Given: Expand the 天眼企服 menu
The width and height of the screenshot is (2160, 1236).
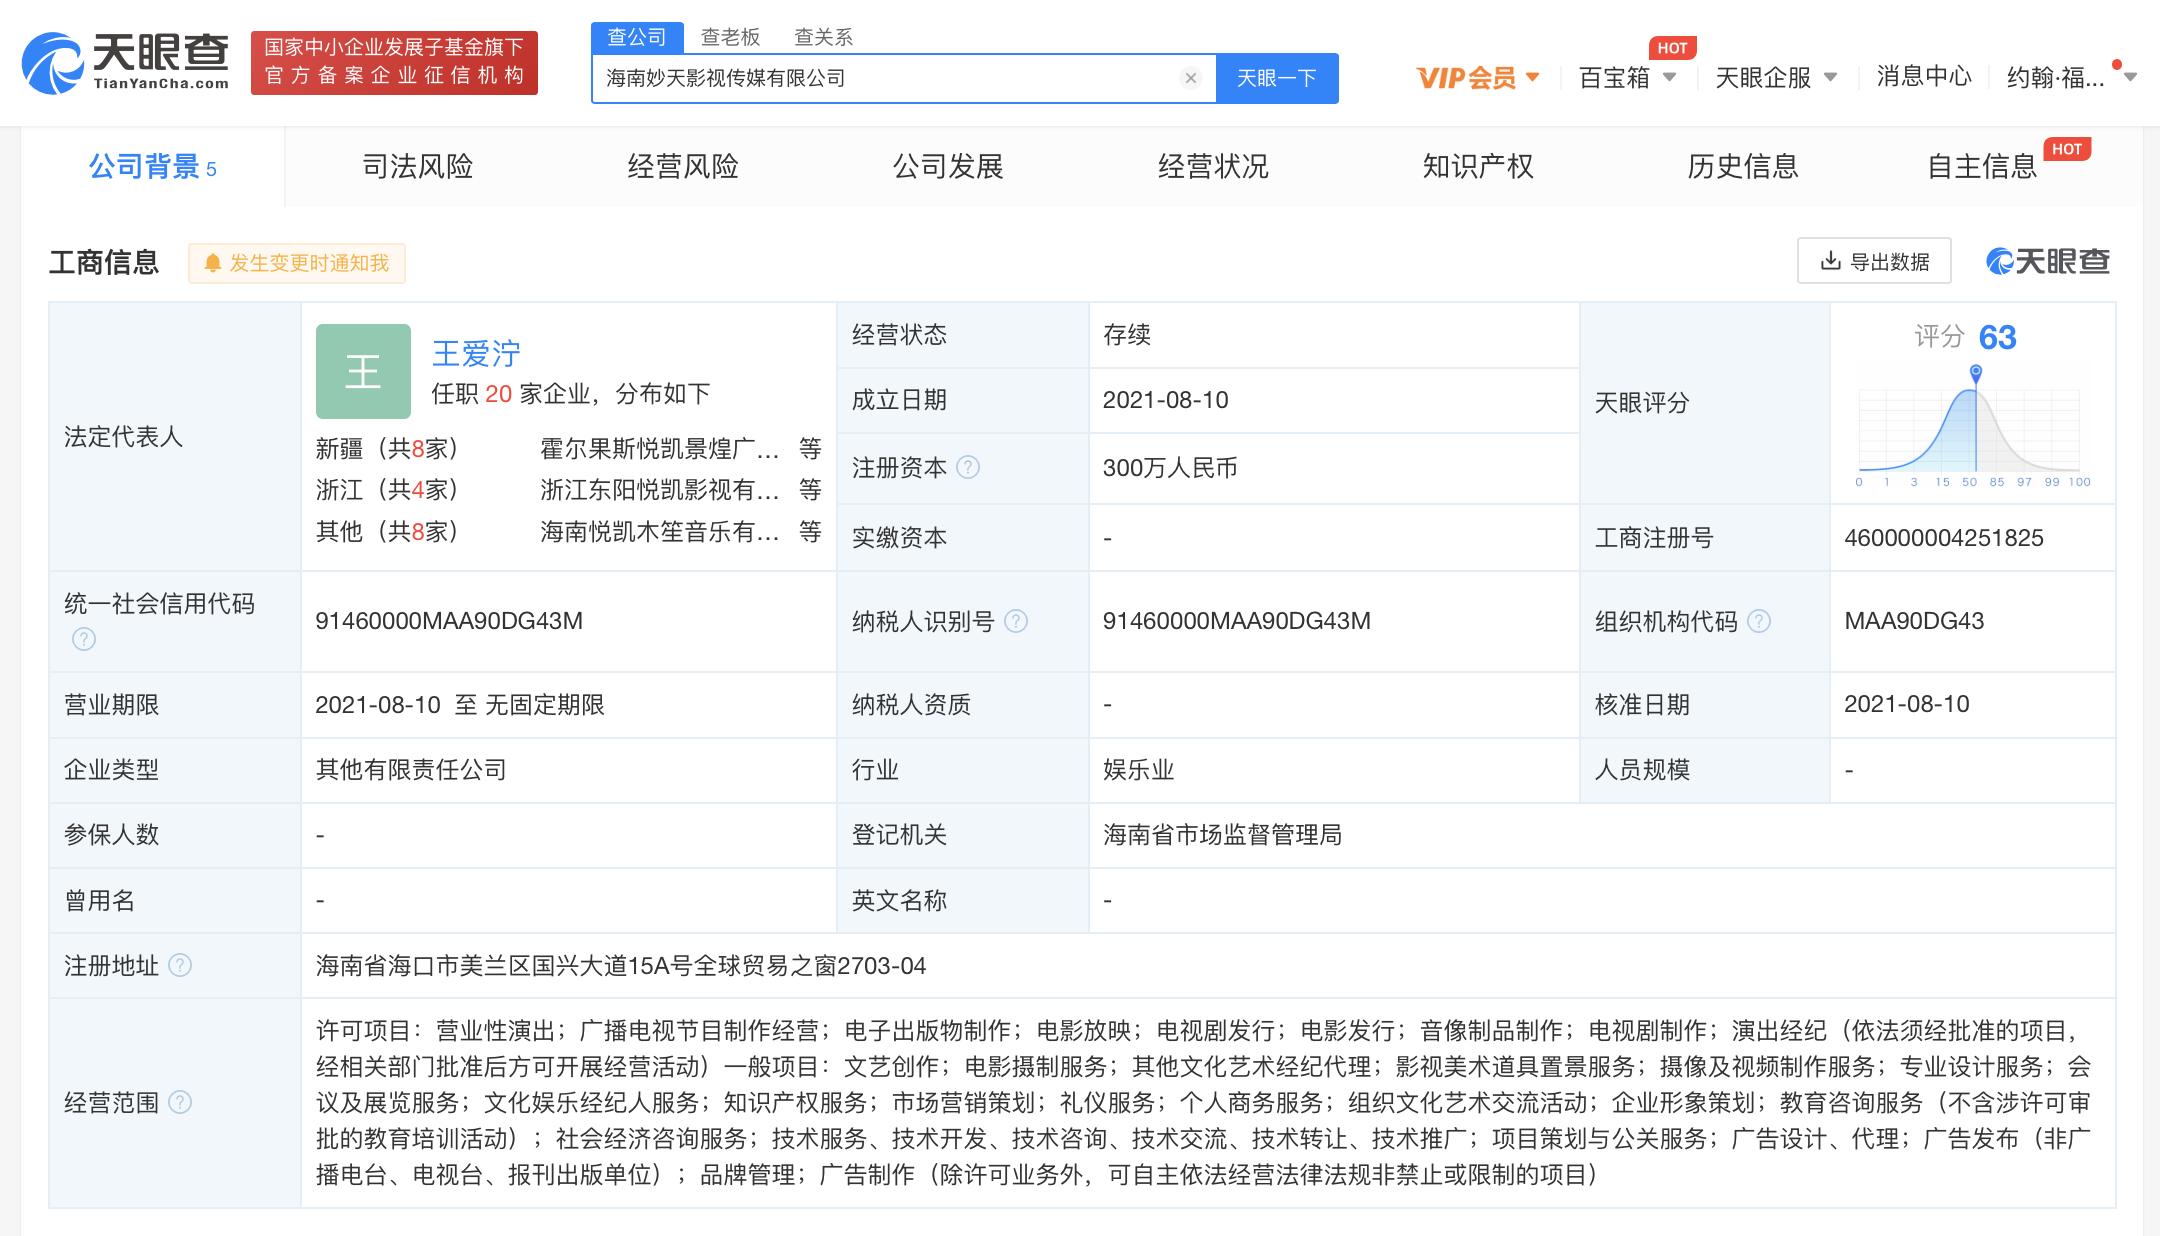Looking at the screenshot, I should [x=1776, y=77].
